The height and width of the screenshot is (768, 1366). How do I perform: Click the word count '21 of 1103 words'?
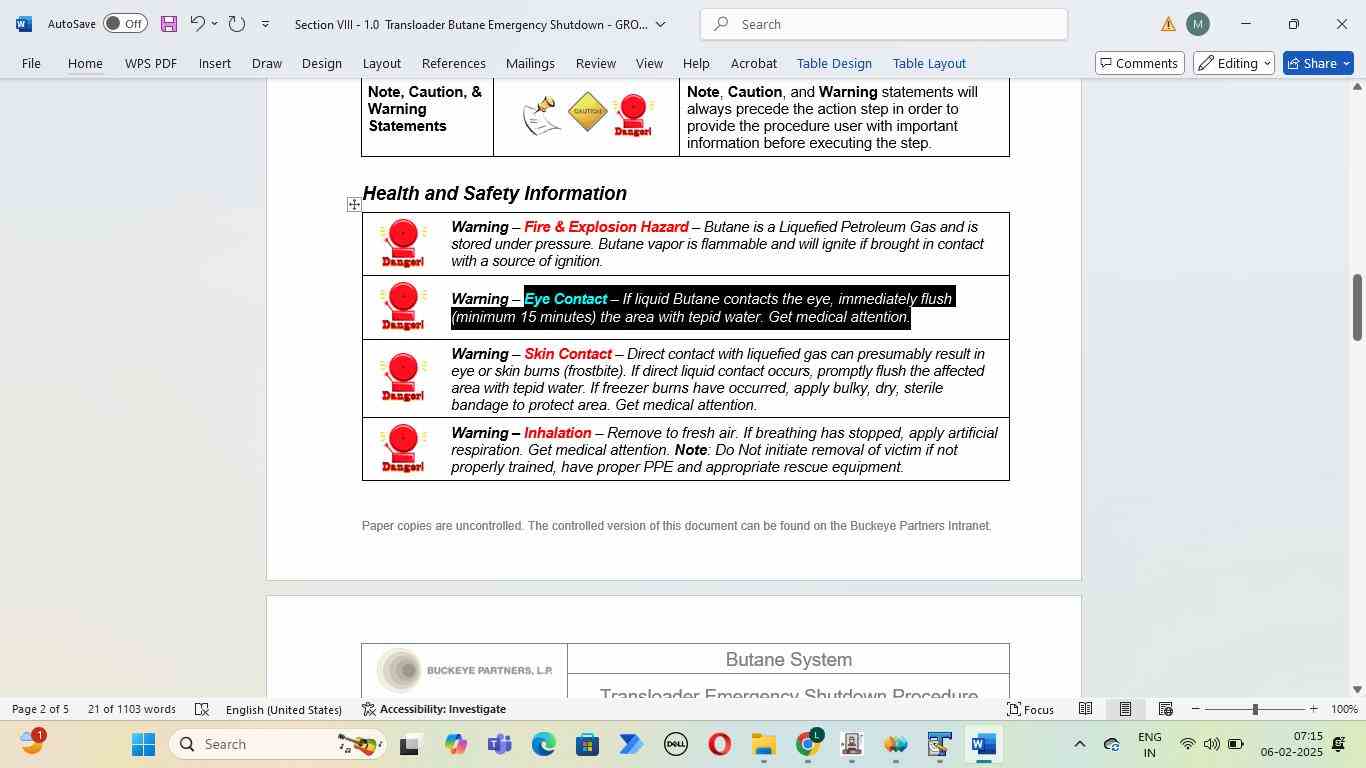tap(132, 709)
